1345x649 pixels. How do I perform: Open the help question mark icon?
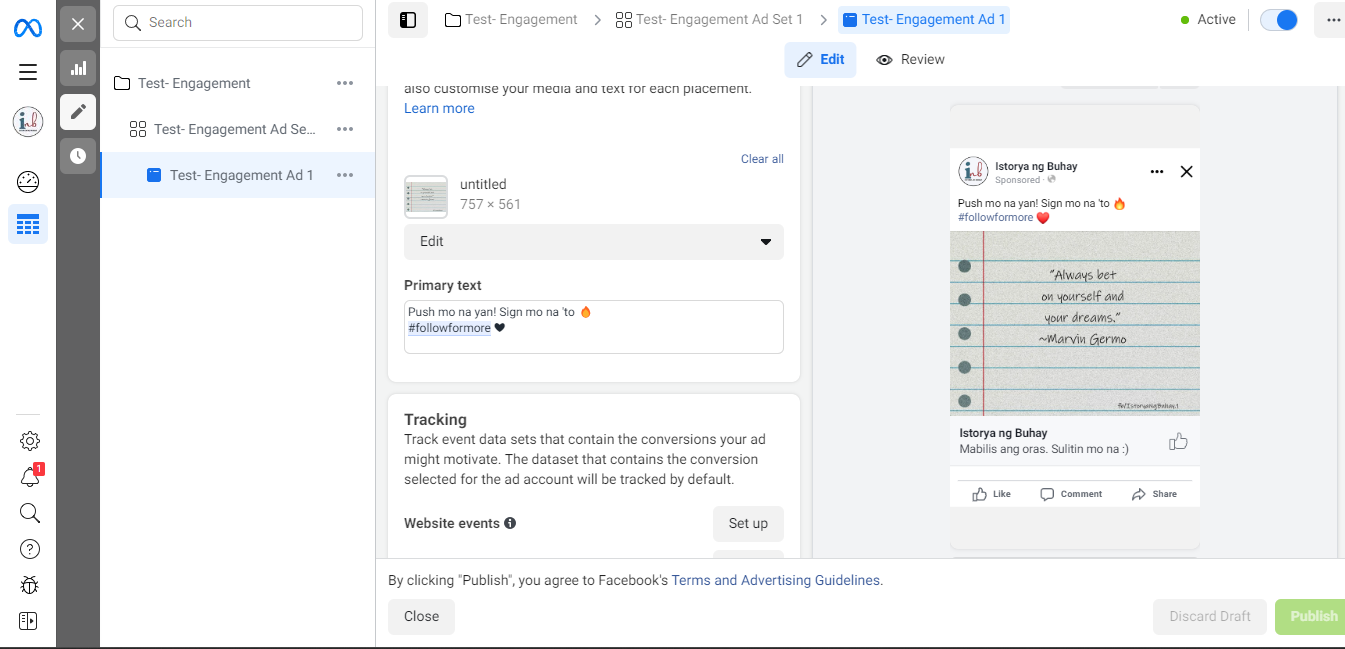tap(30, 549)
